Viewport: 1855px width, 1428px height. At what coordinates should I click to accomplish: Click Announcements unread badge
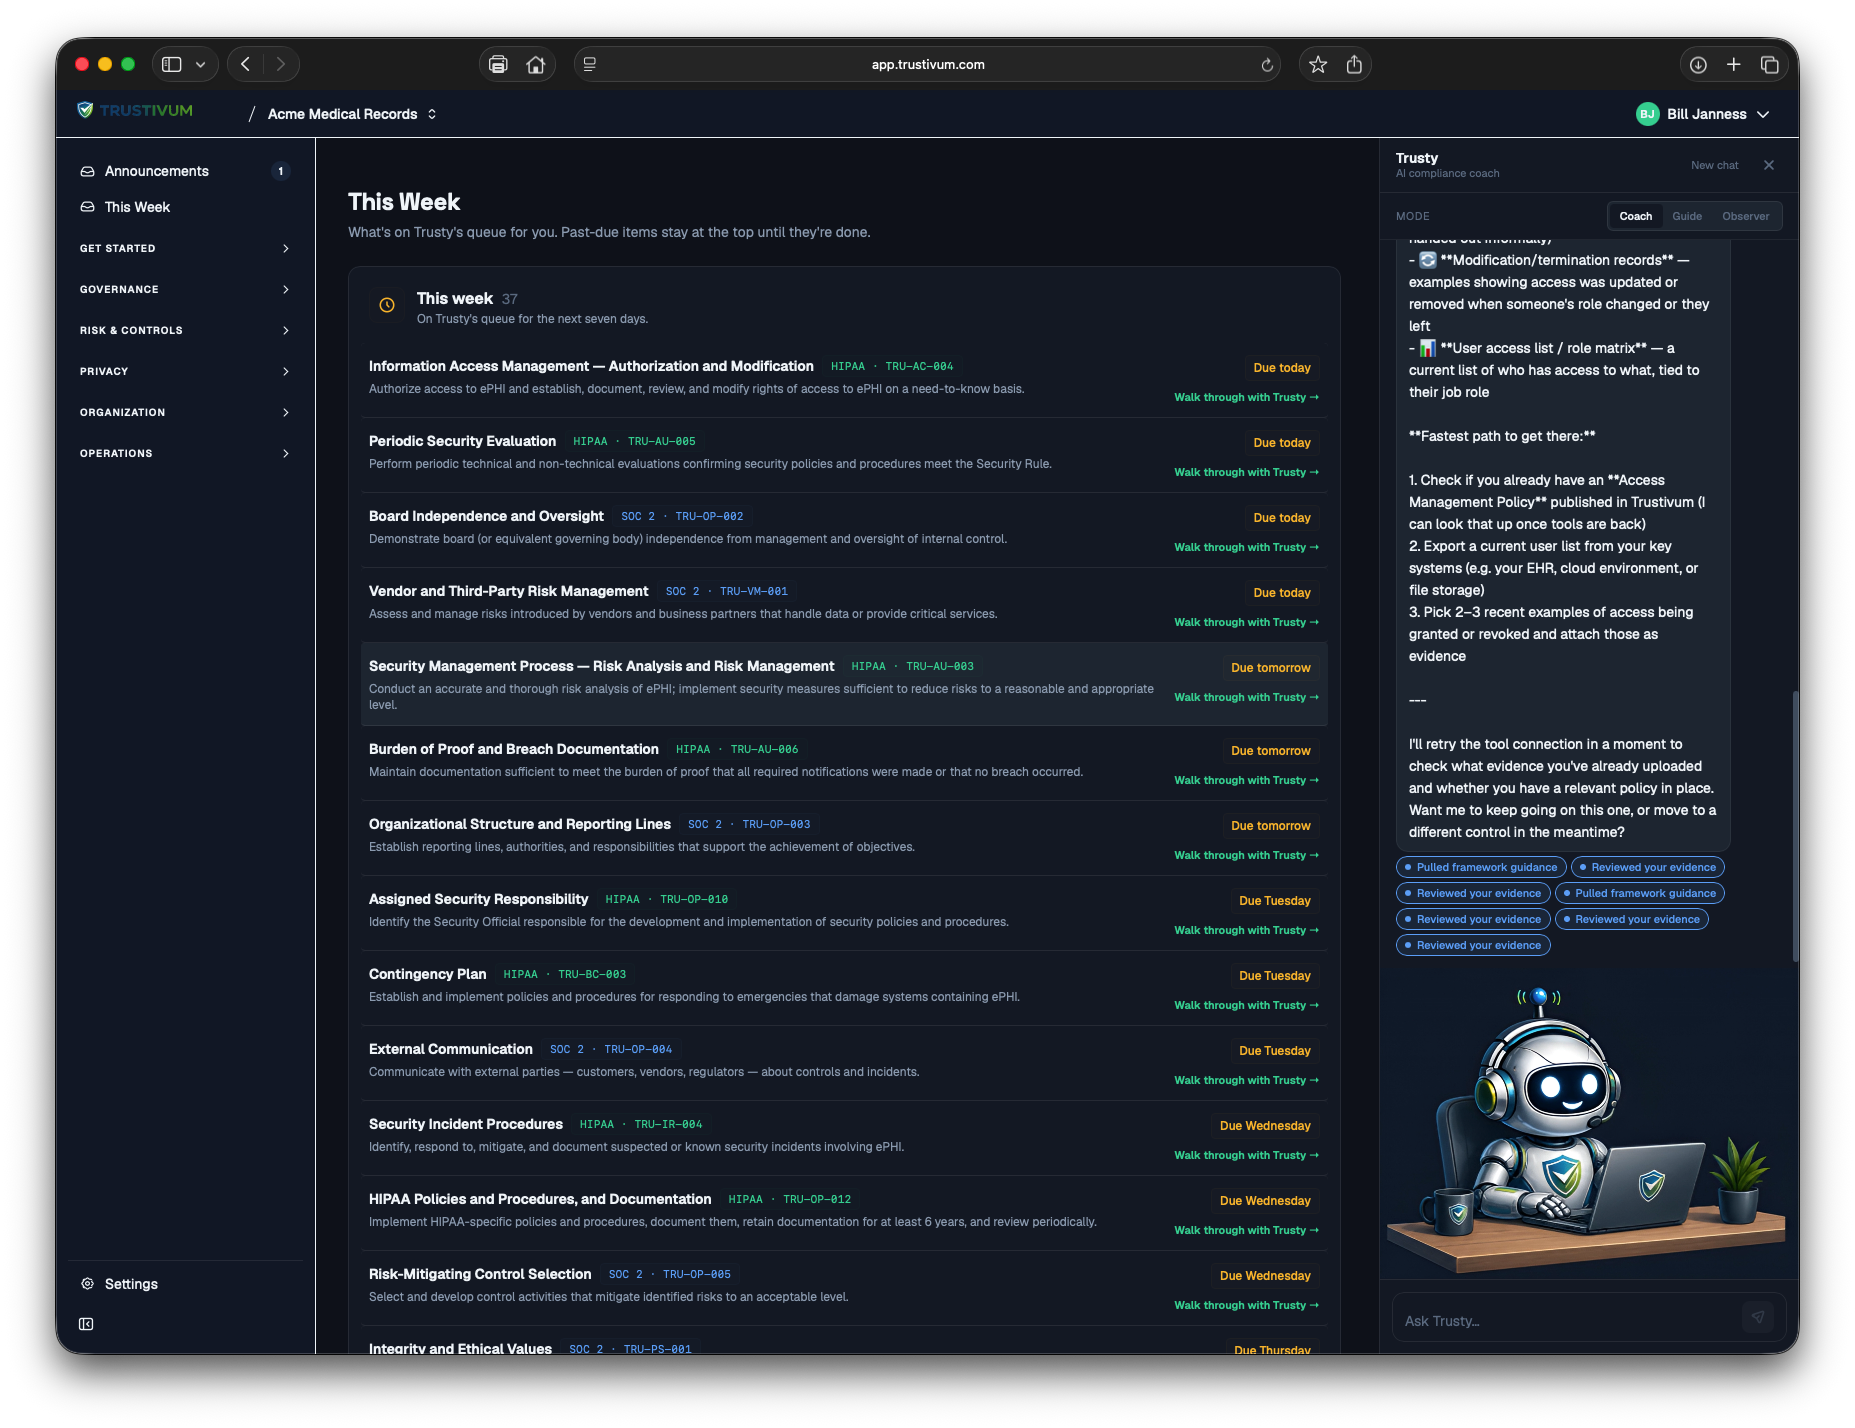click(281, 171)
